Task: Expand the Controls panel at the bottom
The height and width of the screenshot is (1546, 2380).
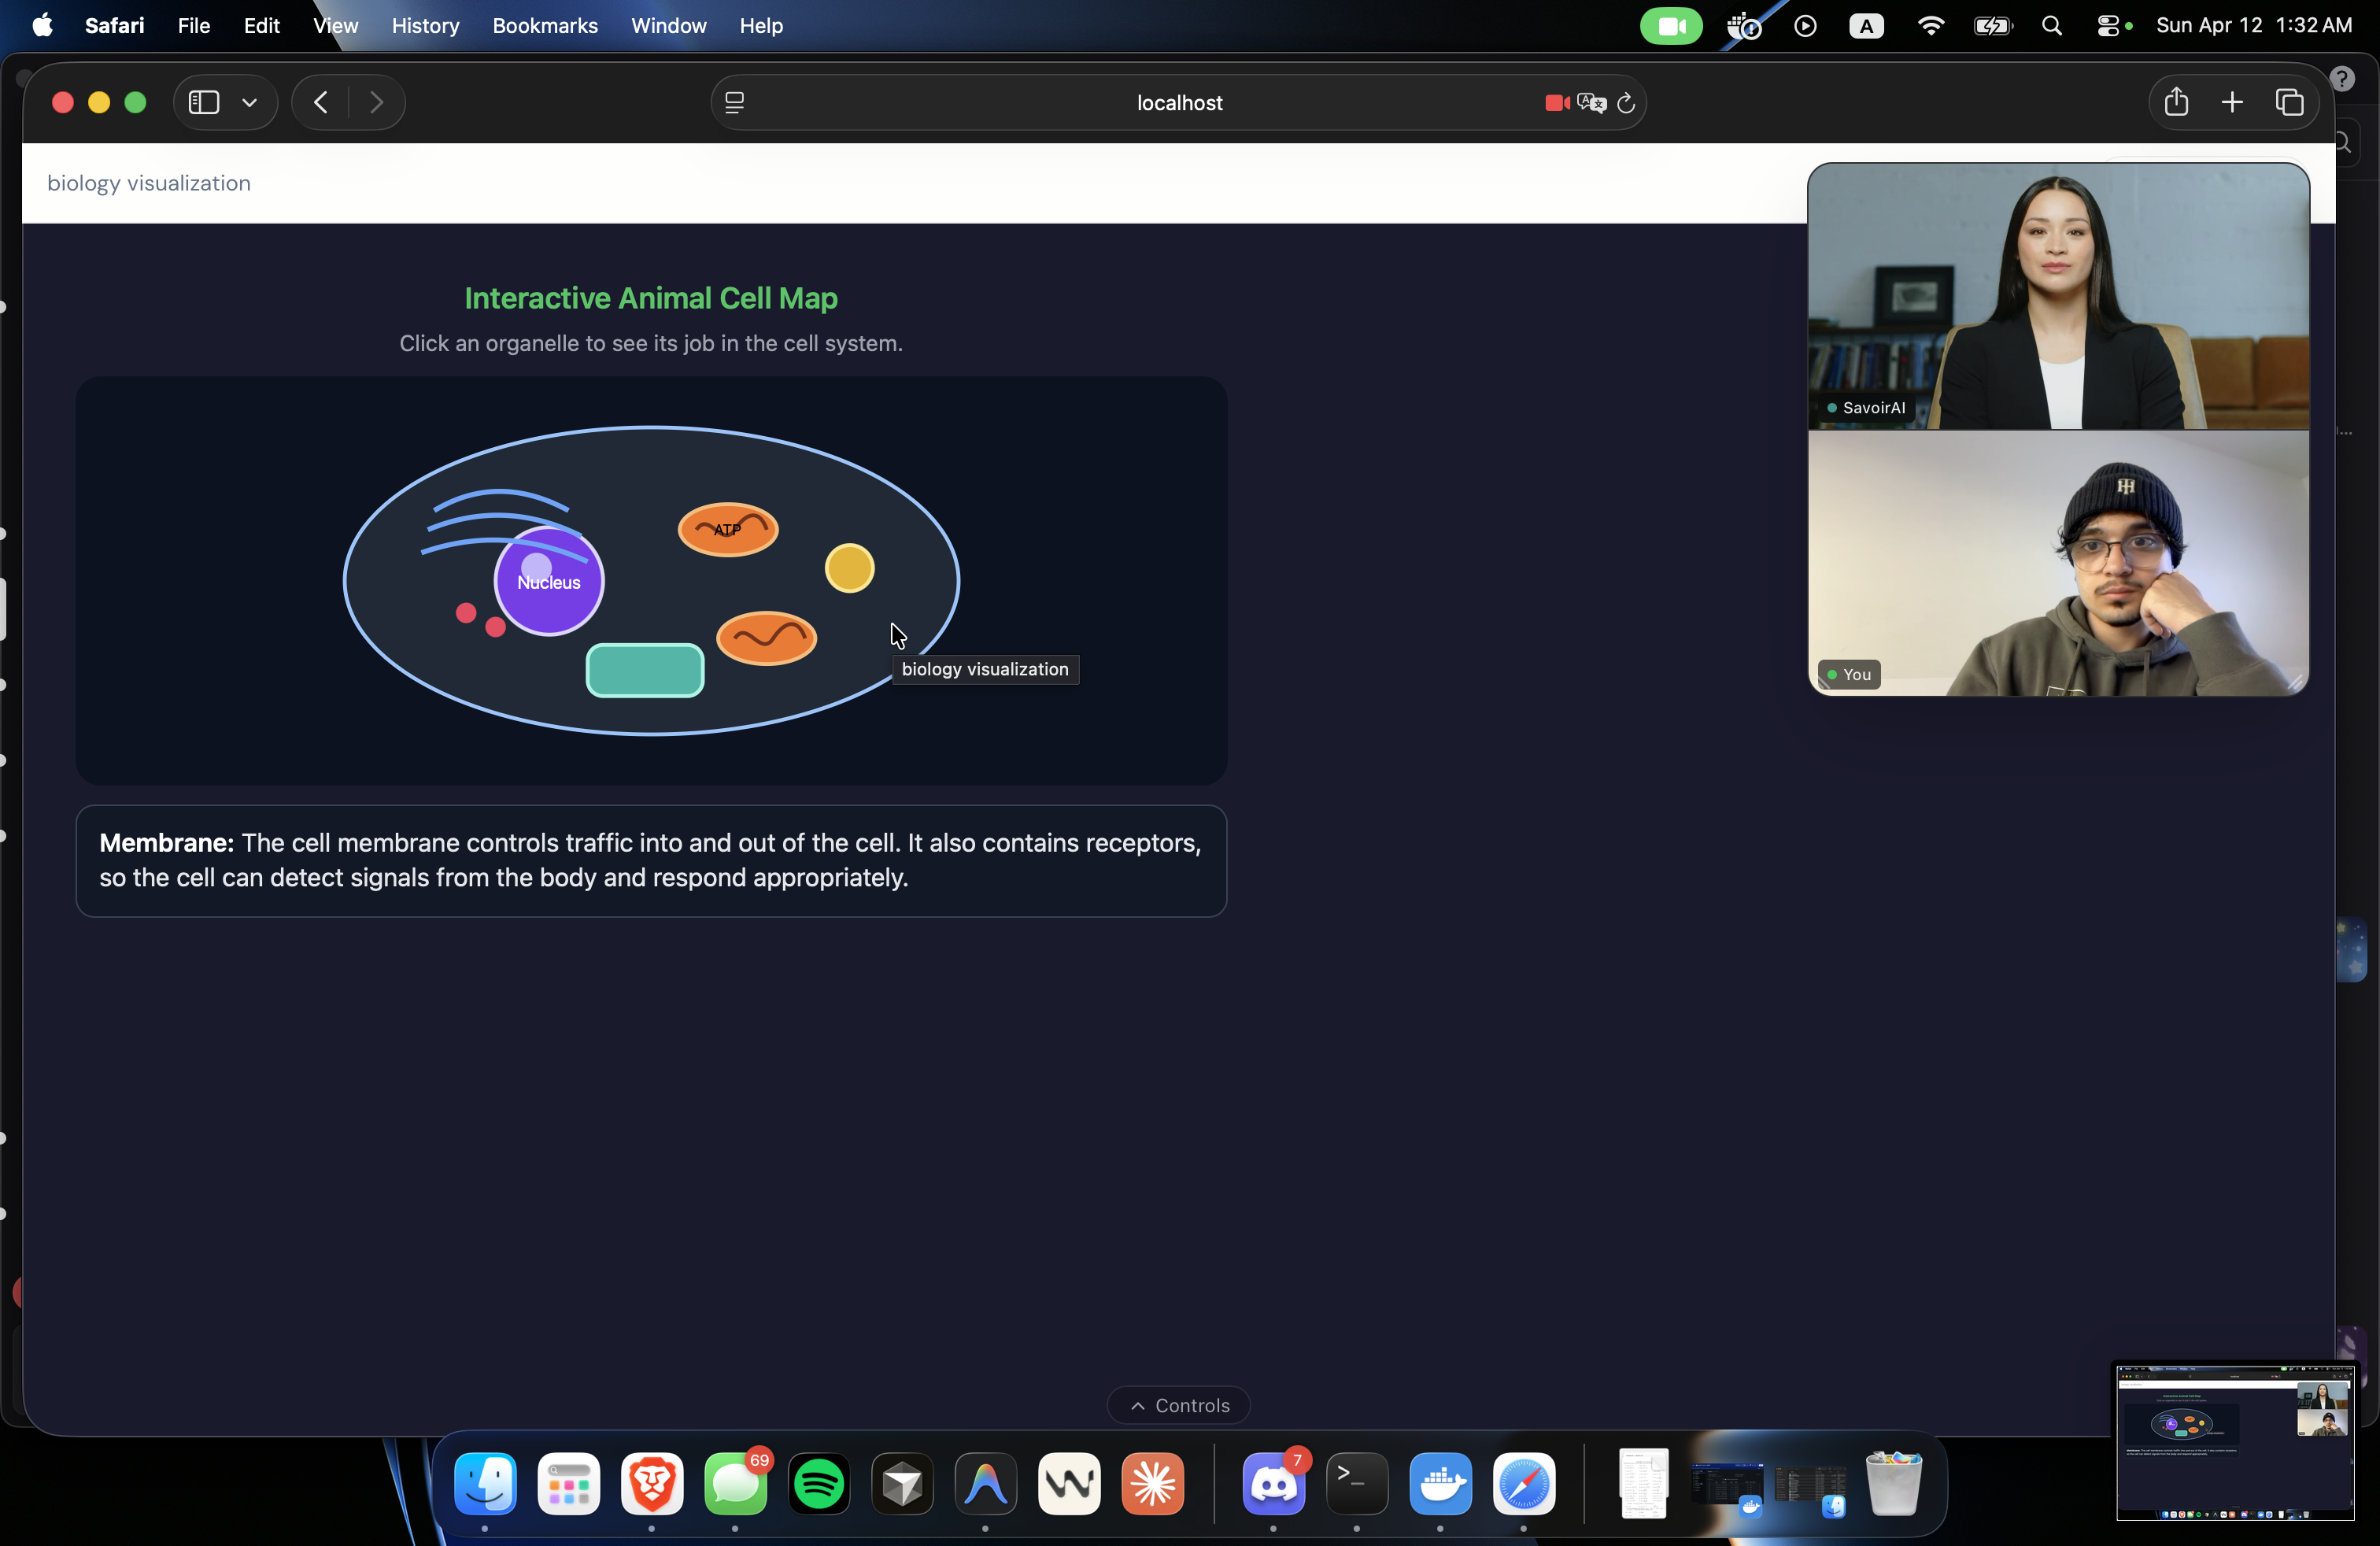Action: [x=1179, y=1405]
